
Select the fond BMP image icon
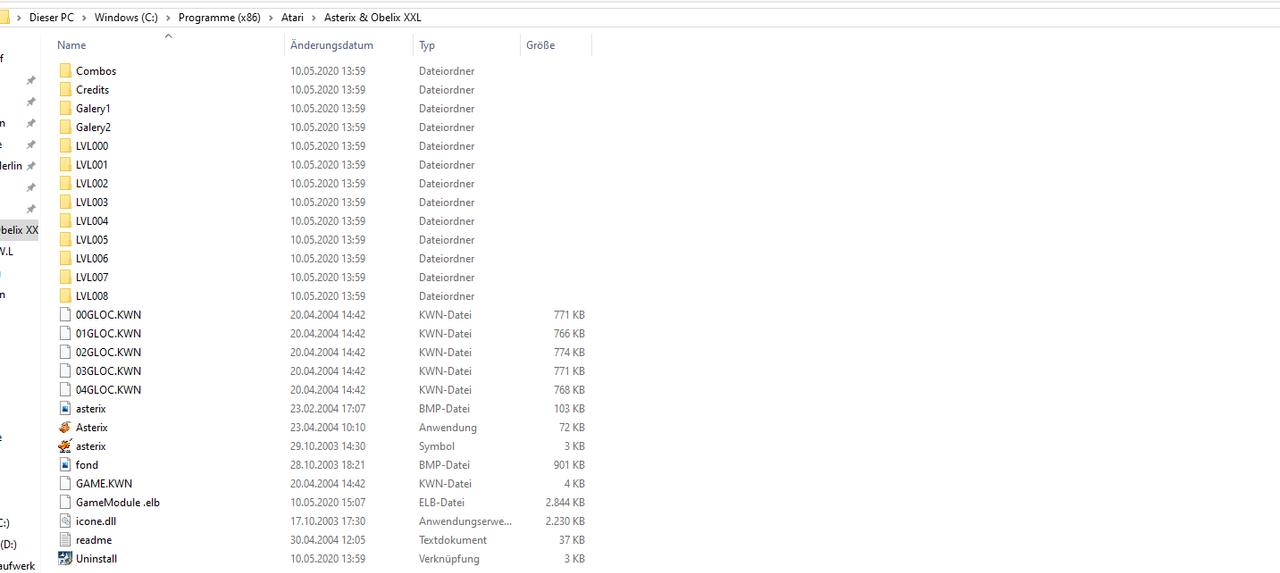pos(65,465)
